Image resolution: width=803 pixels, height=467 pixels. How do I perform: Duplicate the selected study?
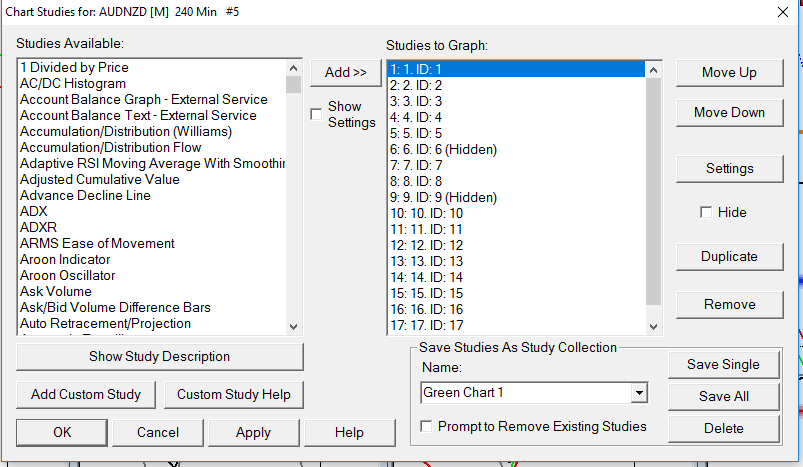tap(729, 256)
